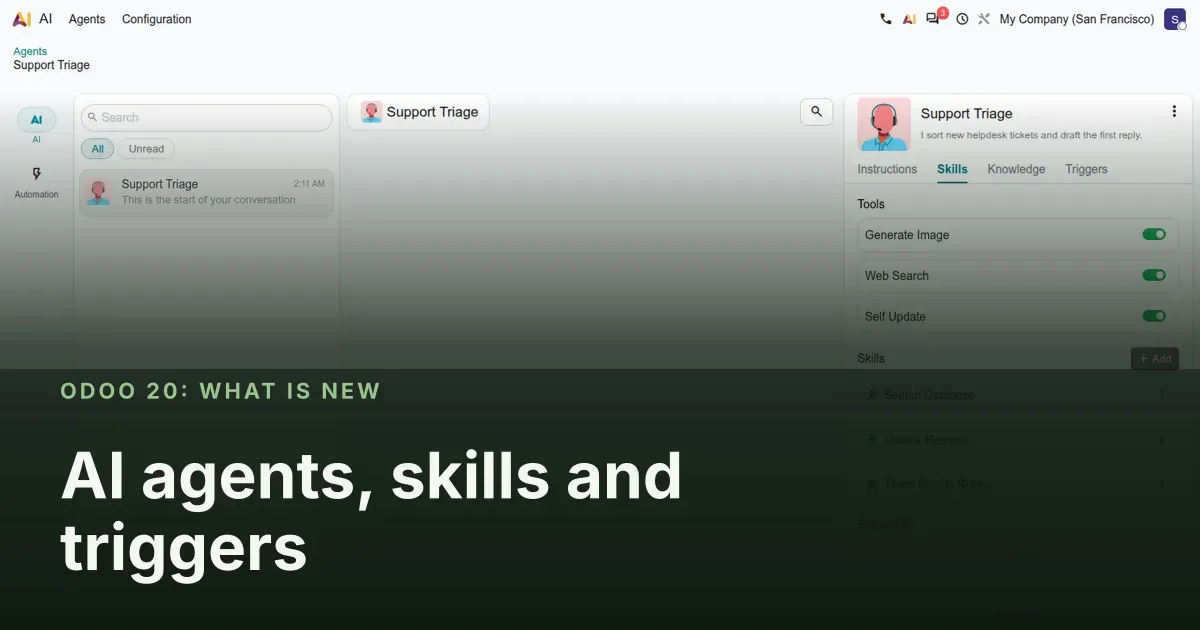This screenshot has width=1200, height=630.
Task: Open the Support Triage conversation row
Action: point(206,192)
